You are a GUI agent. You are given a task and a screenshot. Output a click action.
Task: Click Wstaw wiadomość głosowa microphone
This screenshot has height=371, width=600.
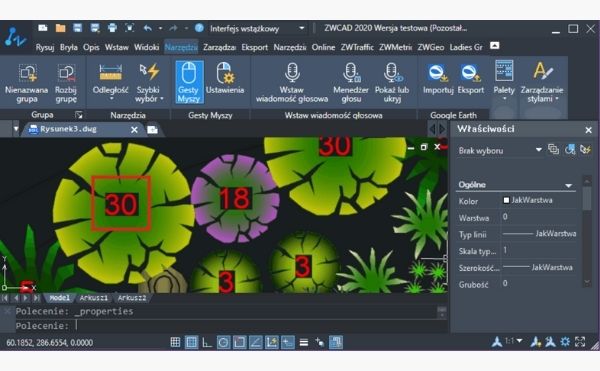(292, 83)
